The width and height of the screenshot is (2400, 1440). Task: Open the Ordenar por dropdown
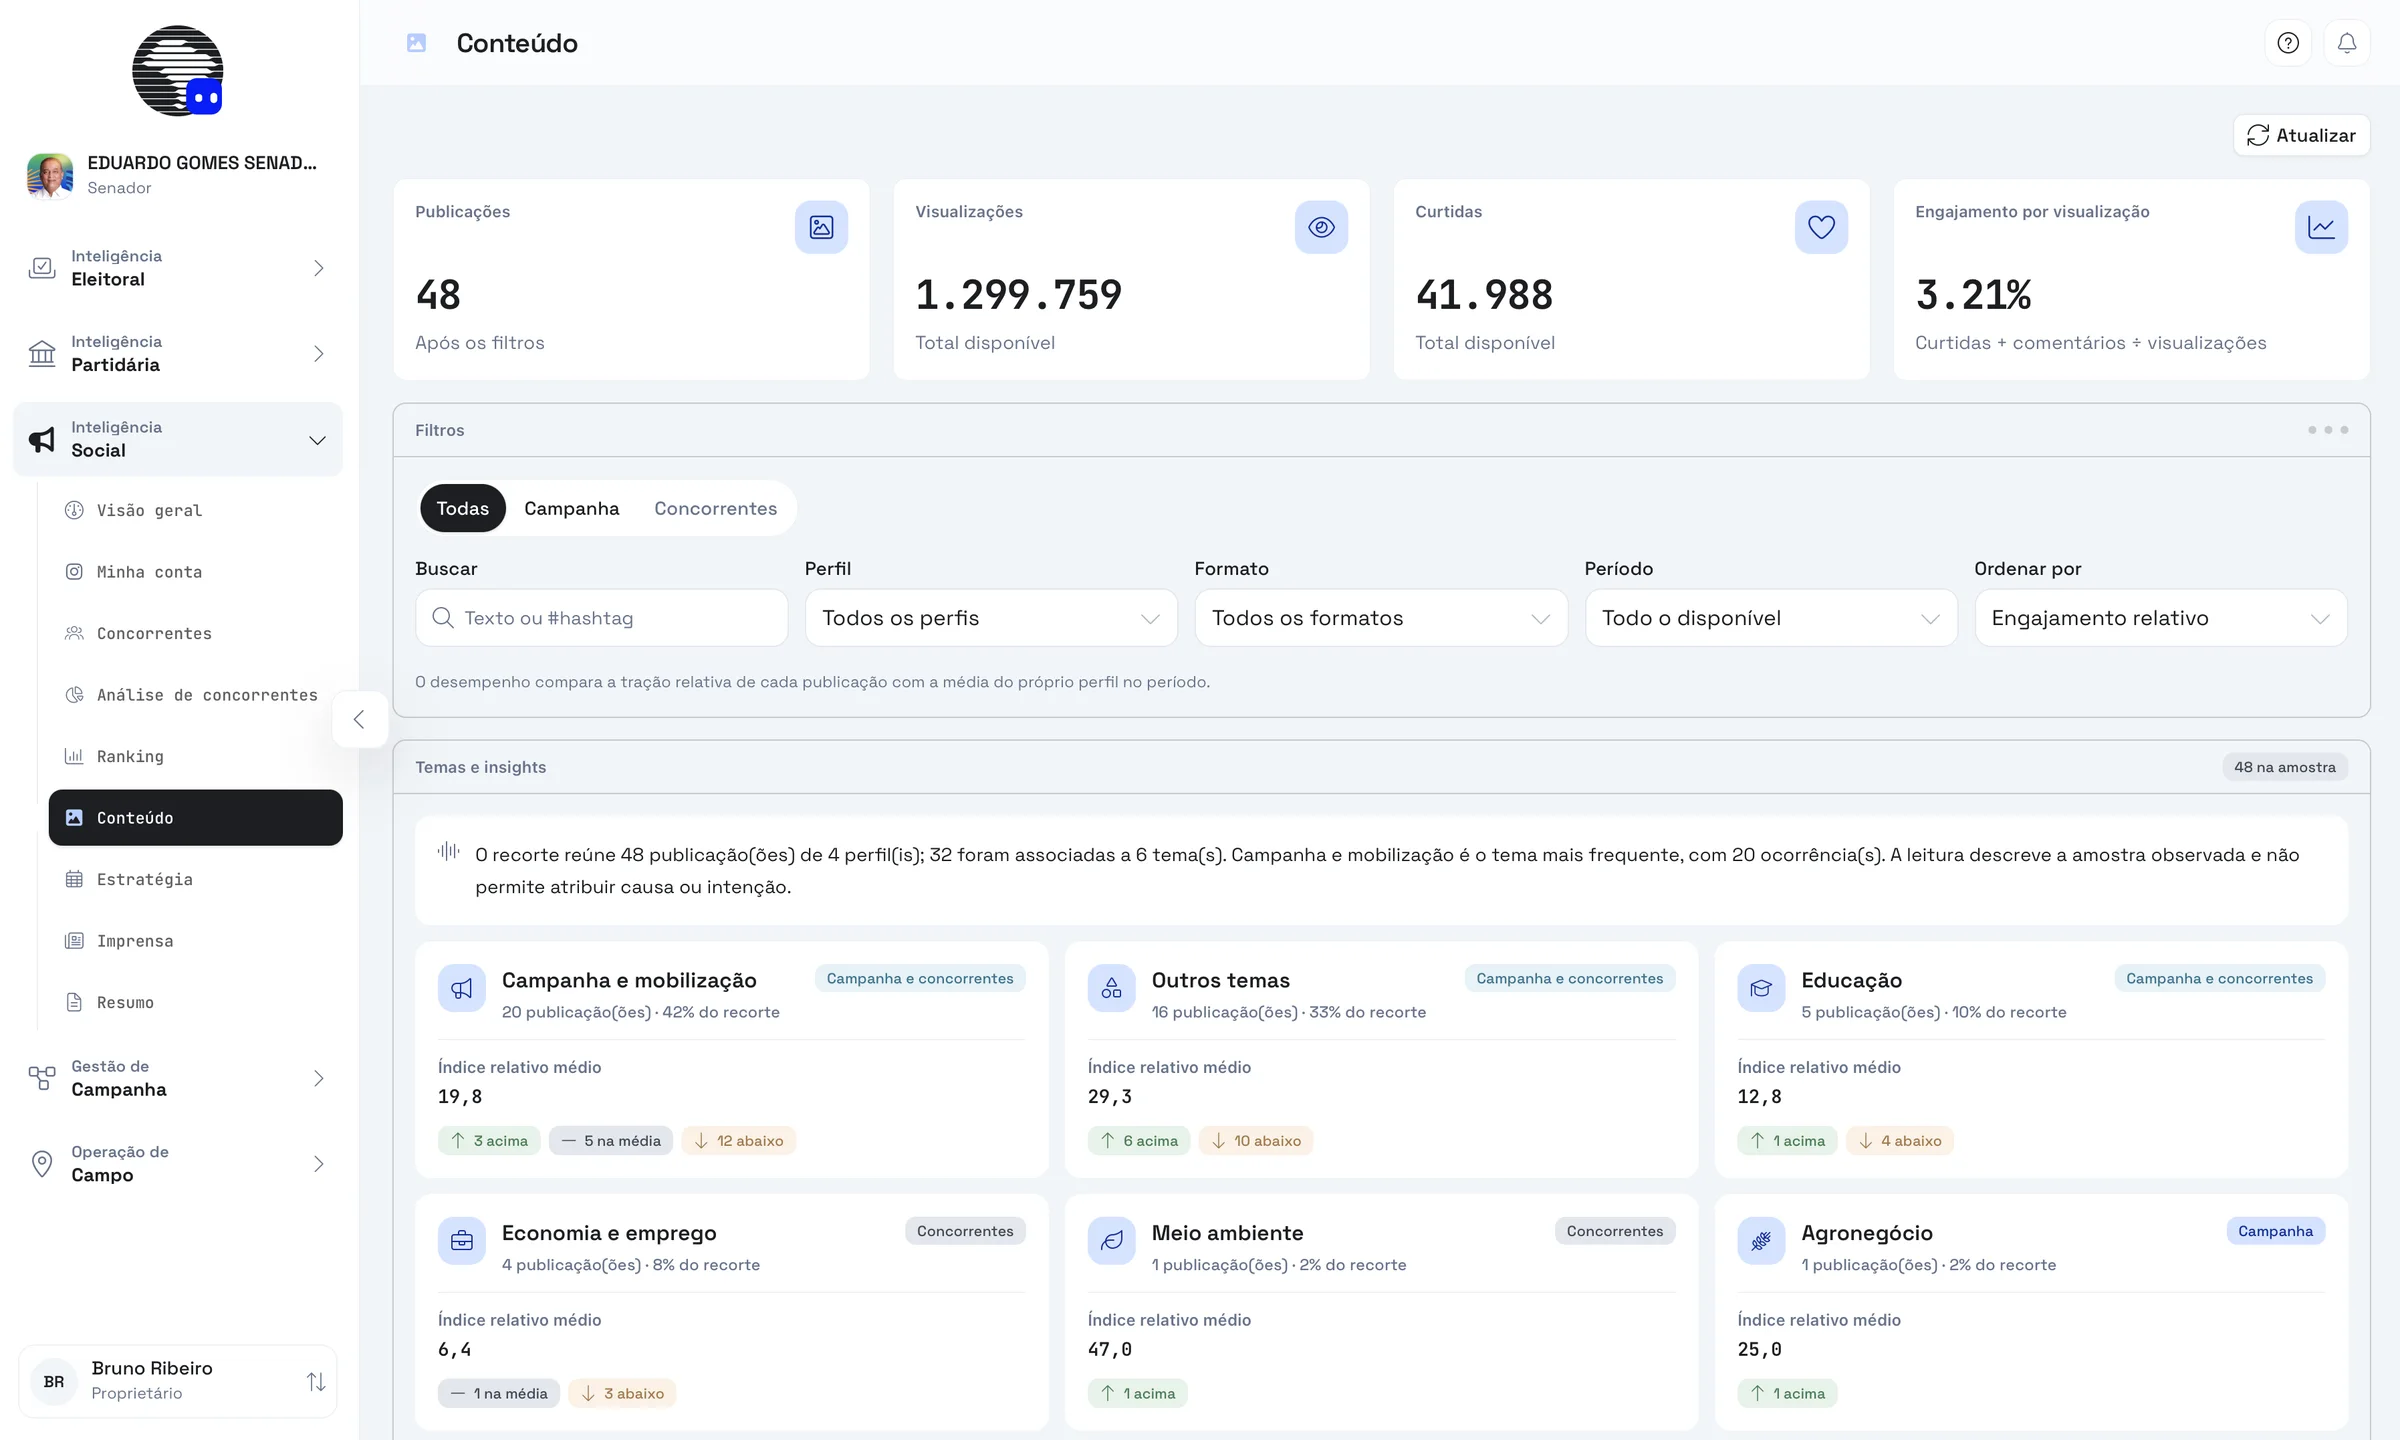tap(2161, 618)
